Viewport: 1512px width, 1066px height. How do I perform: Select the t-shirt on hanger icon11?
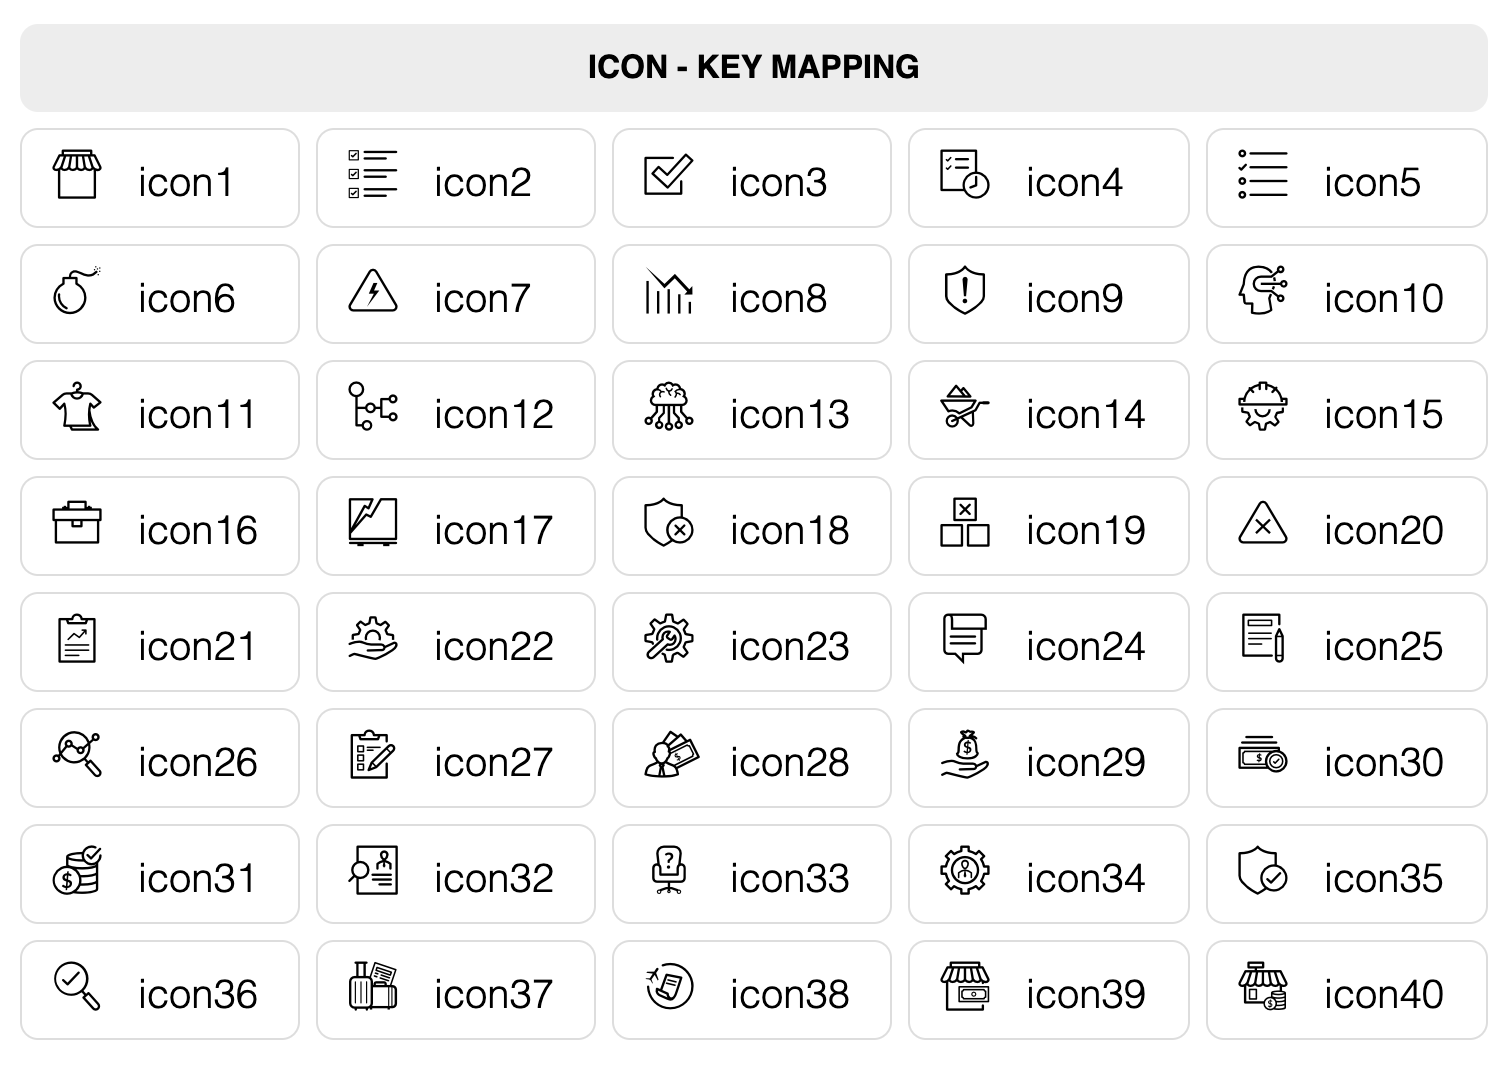point(77,407)
